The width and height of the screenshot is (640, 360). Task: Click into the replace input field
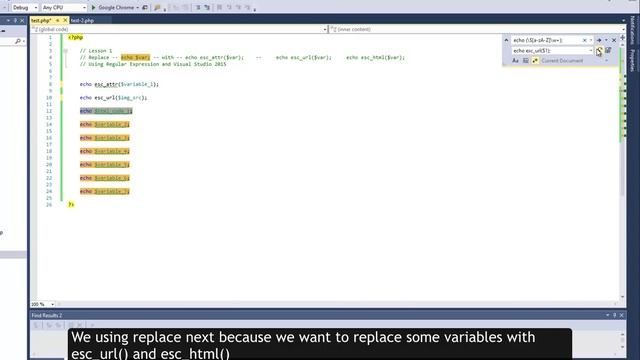coord(550,51)
